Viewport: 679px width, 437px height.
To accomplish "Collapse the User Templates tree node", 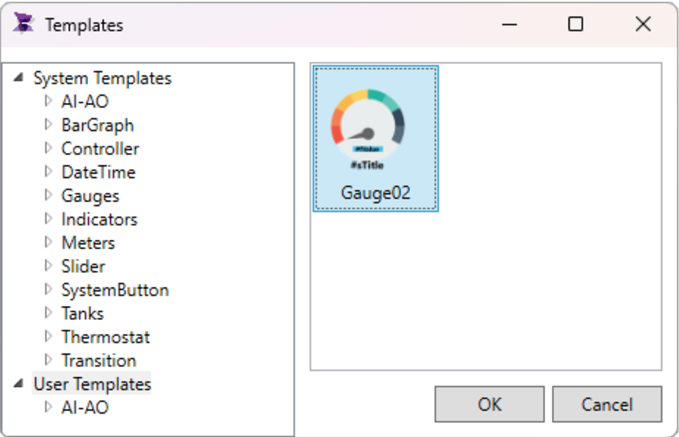I will [x=19, y=384].
